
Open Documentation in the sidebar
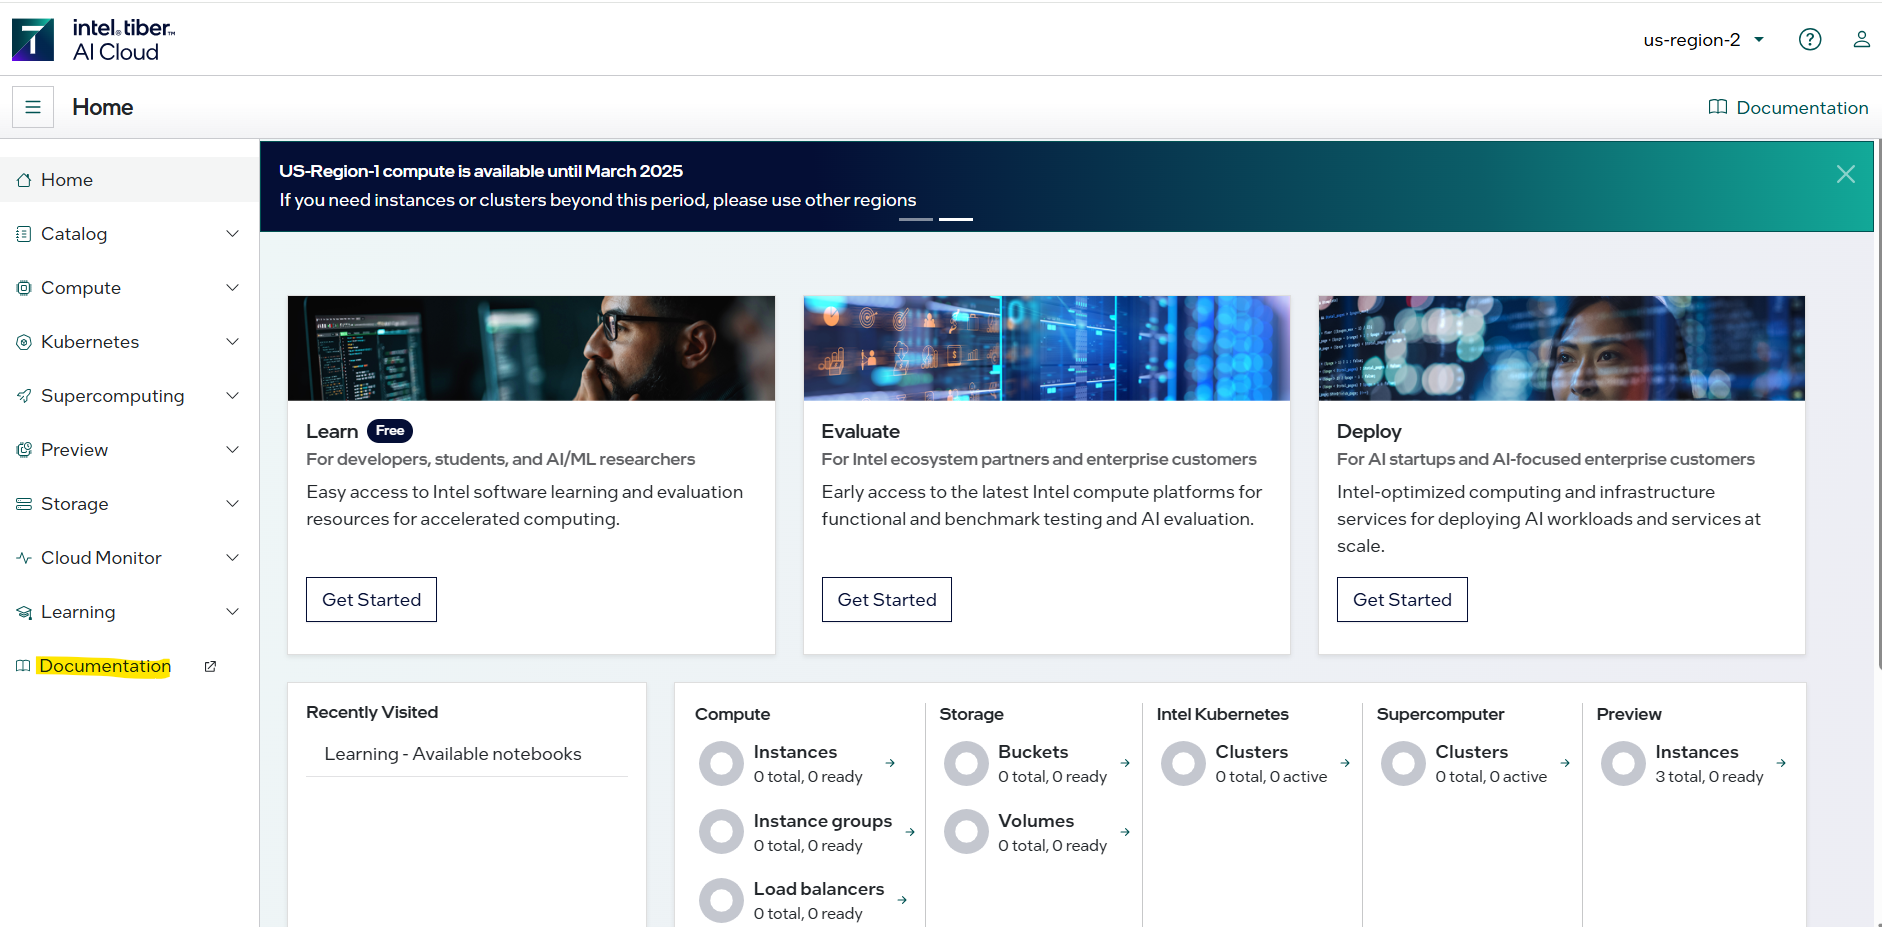click(105, 666)
